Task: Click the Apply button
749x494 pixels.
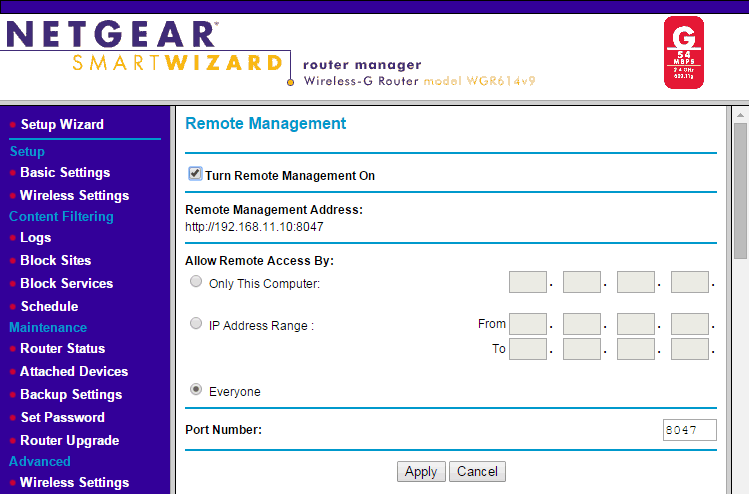Action: [421, 471]
